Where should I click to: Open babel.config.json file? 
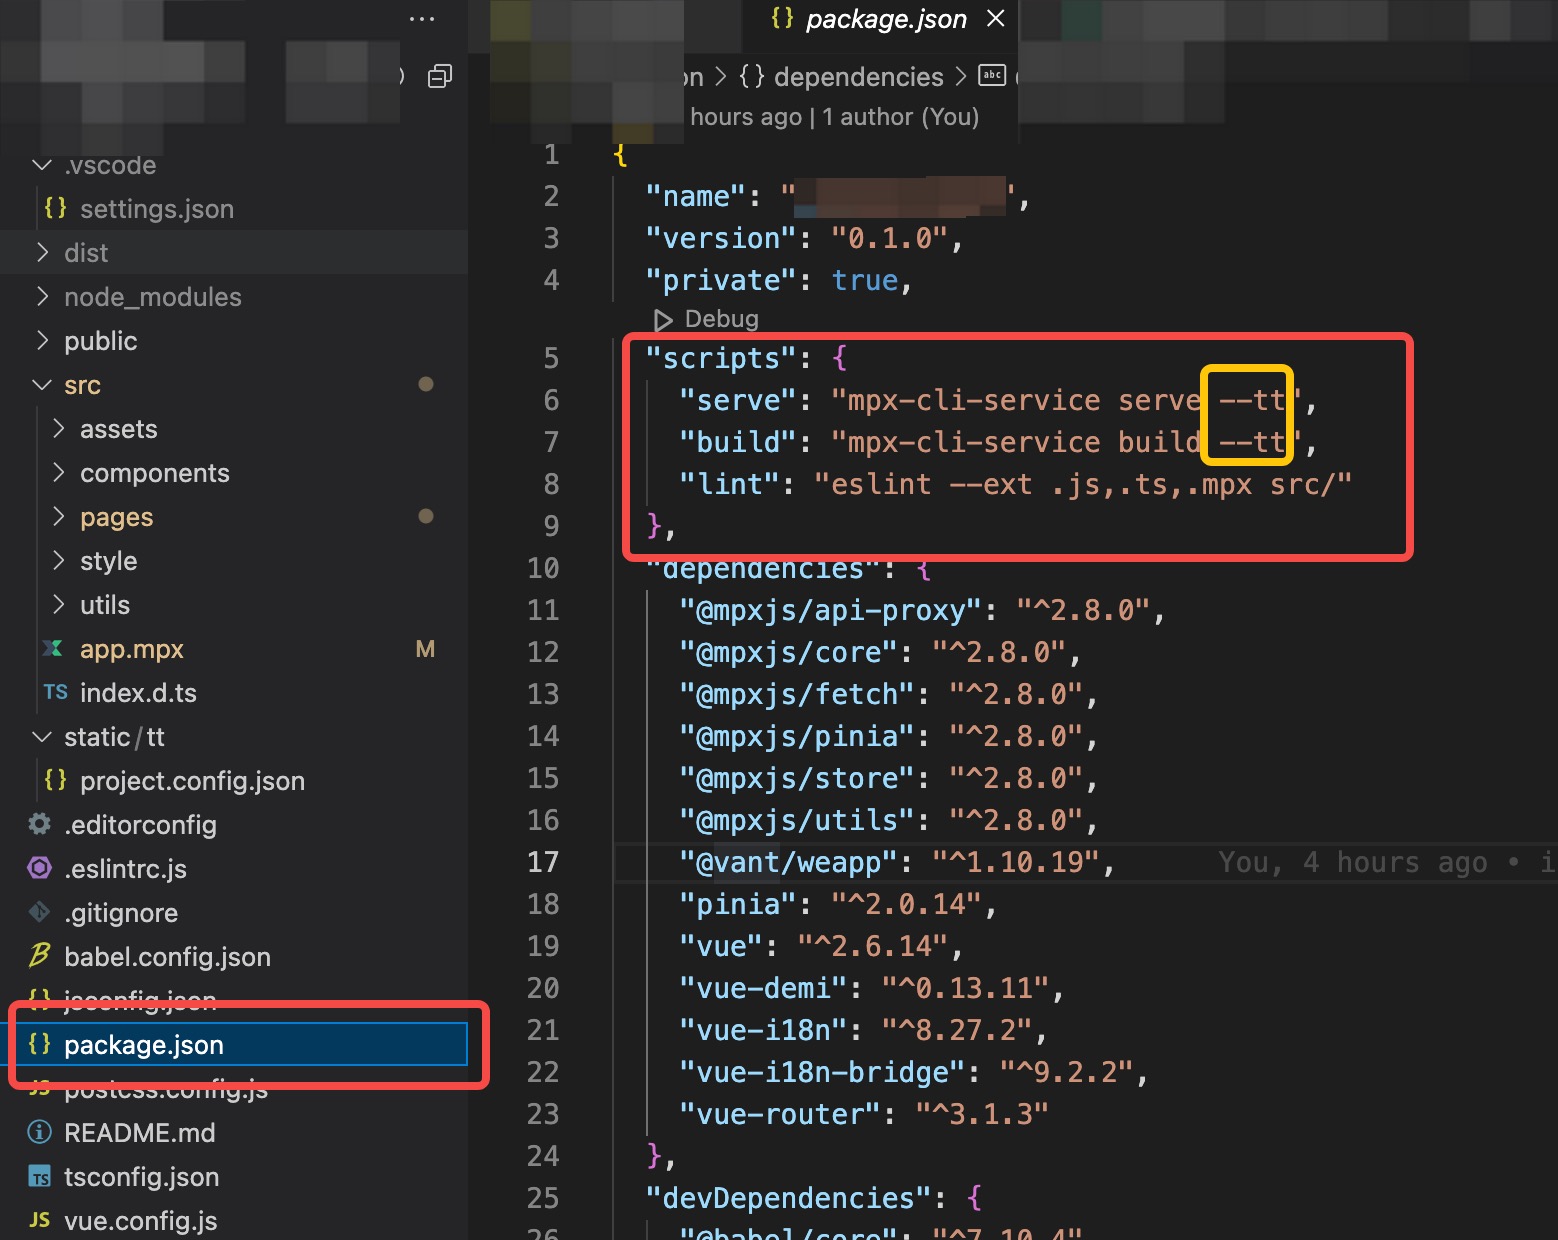tap(167, 957)
